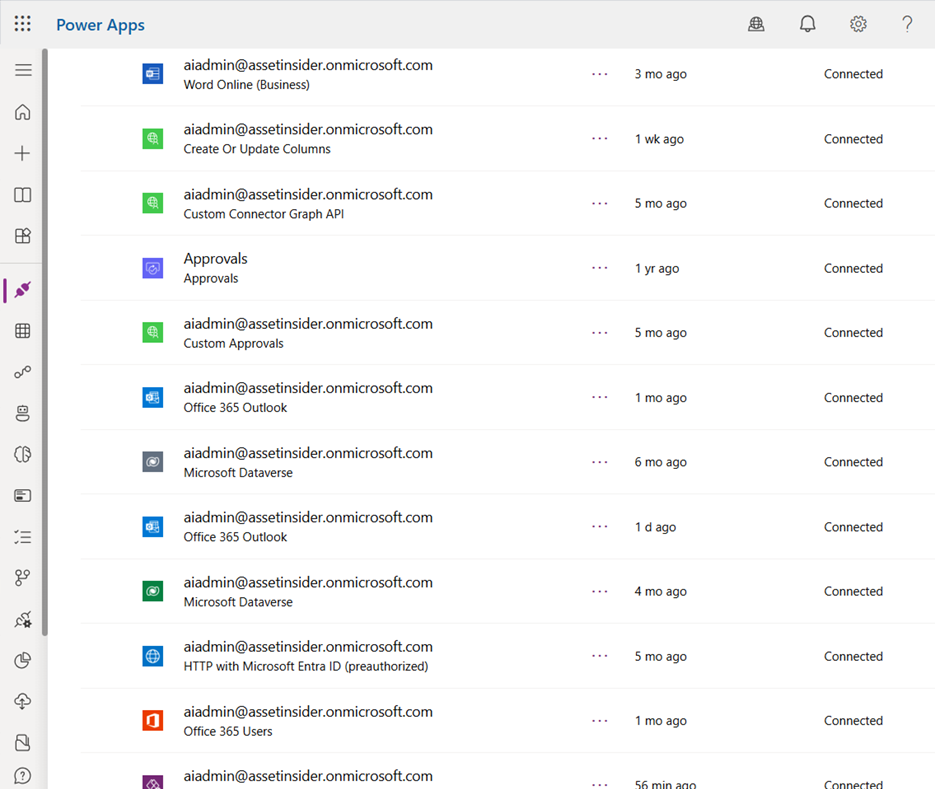Viewport: 935px width, 789px height.
Task: Open the settings gear in the header
Action: pyautogui.click(x=858, y=24)
